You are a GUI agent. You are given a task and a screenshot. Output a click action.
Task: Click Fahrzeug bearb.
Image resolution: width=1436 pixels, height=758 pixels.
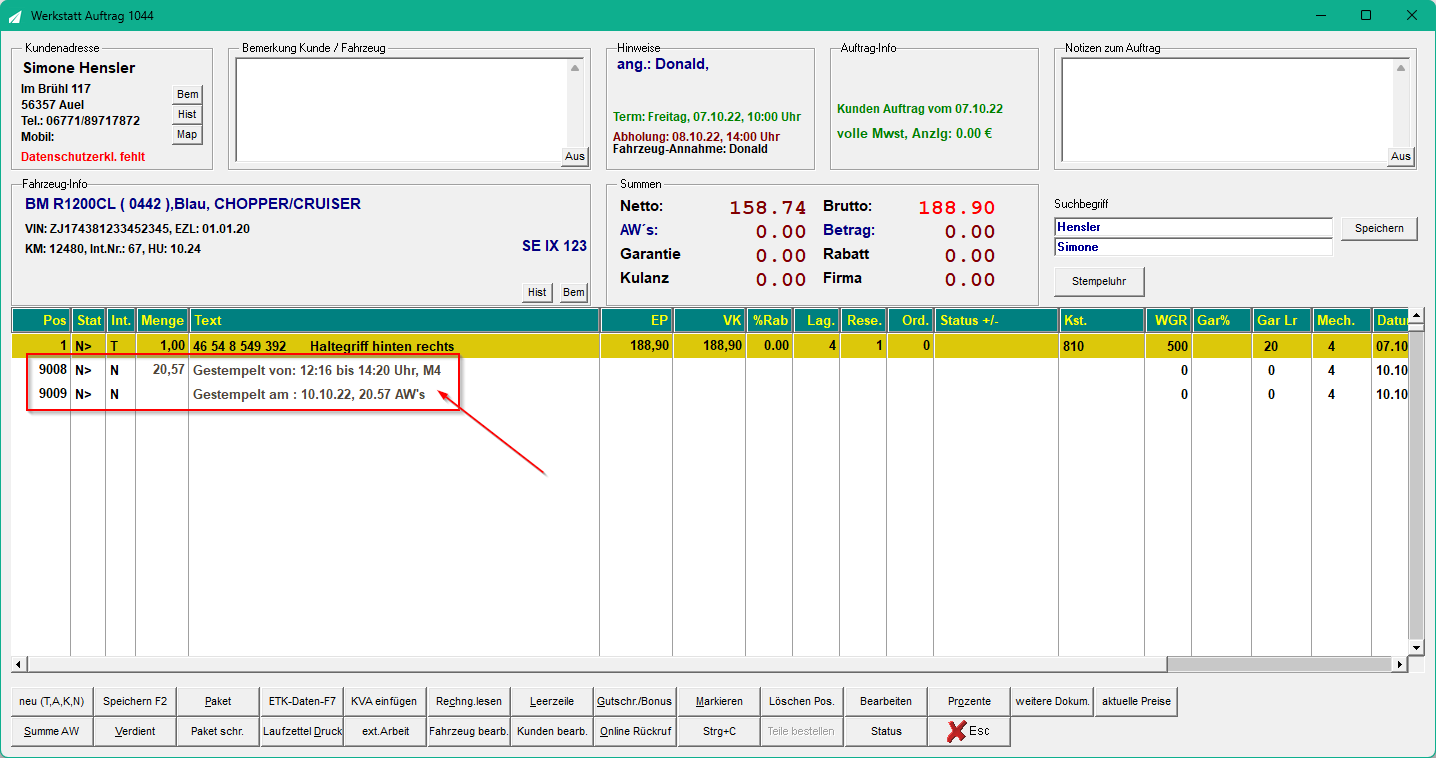click(469, 731)
